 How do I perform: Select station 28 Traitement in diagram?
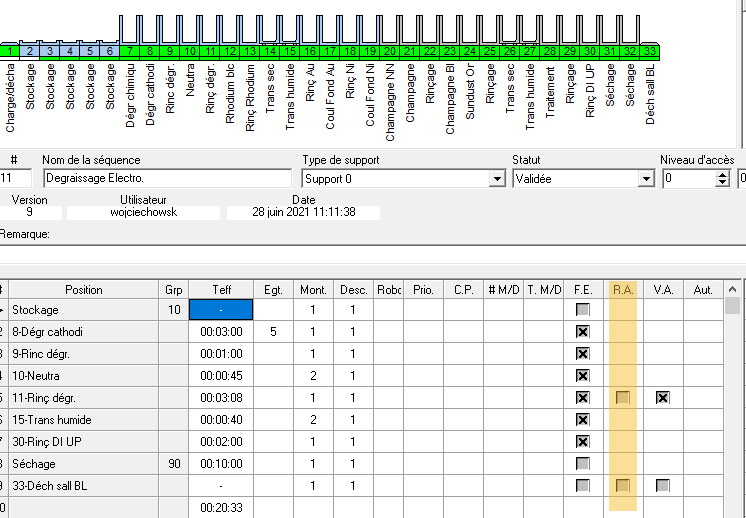coord(550,51)
